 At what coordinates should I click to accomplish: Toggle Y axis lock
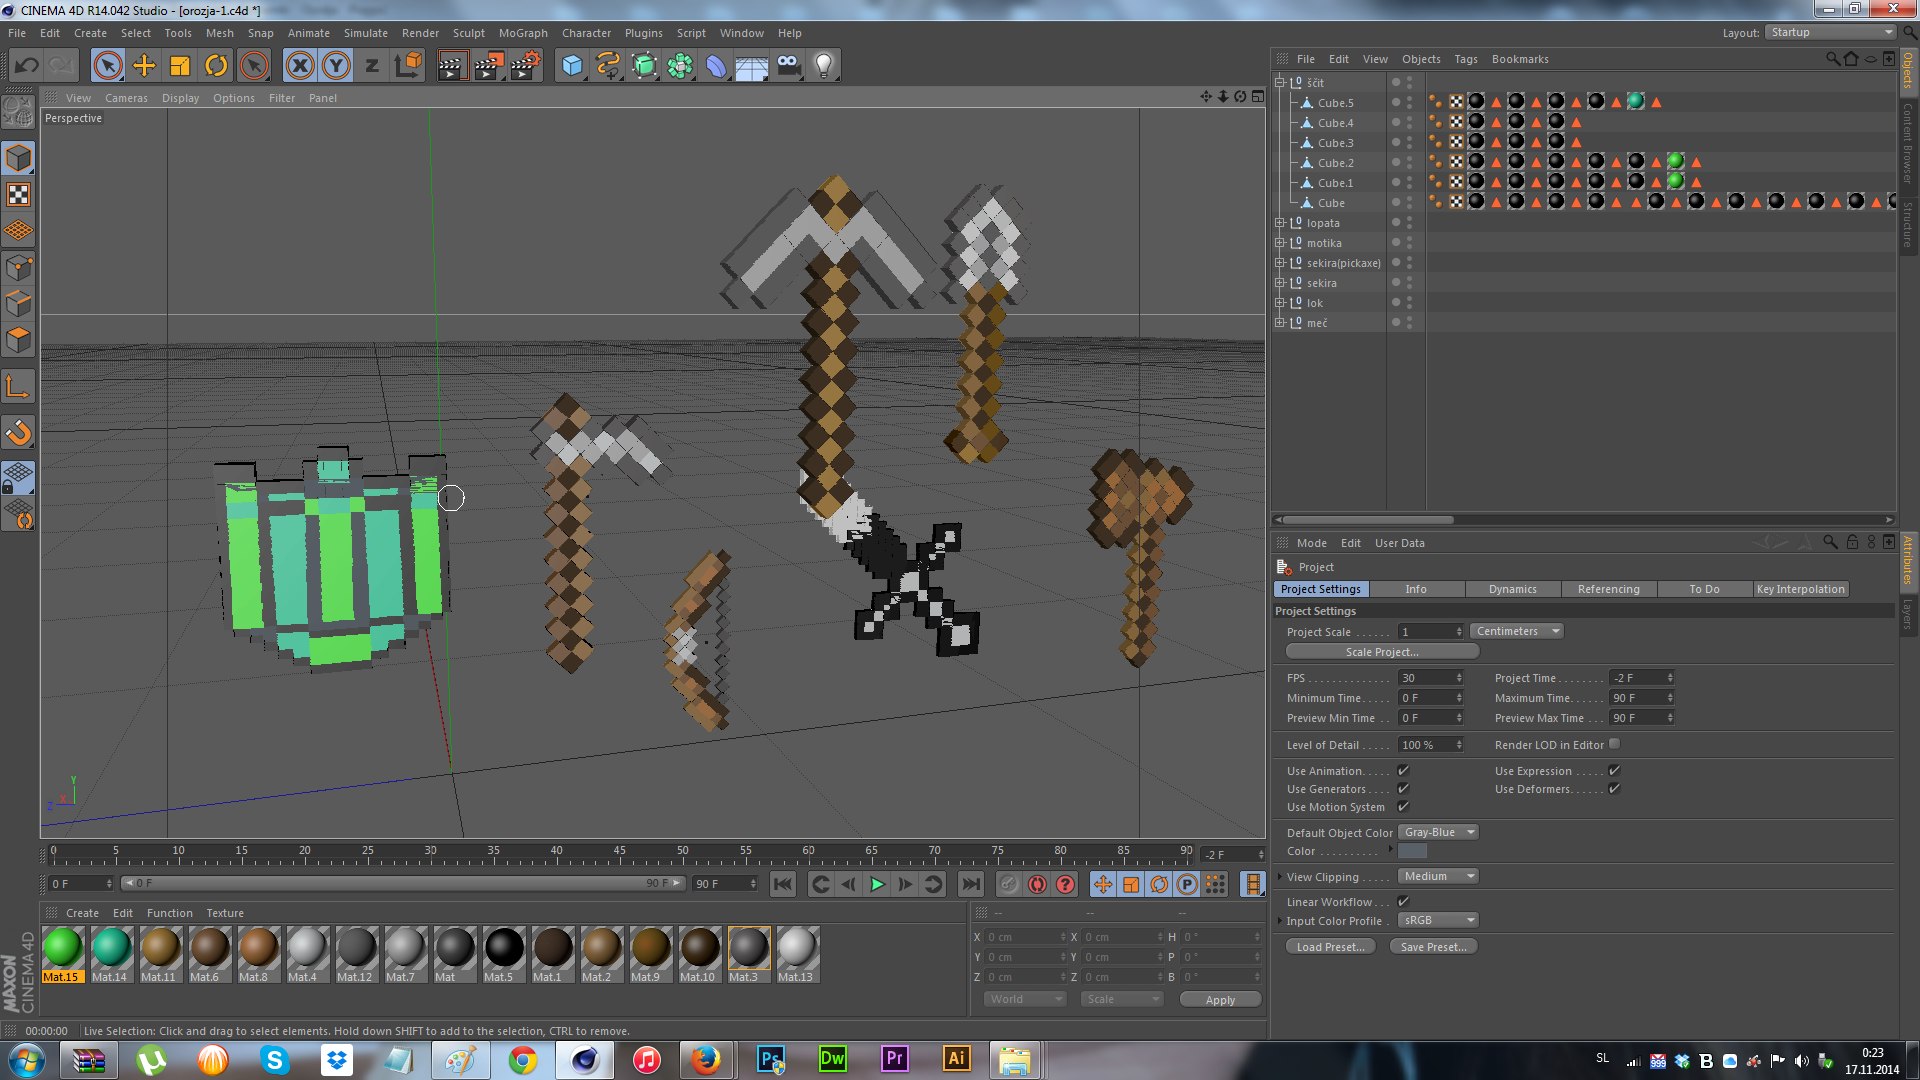[x=336, y=66]
